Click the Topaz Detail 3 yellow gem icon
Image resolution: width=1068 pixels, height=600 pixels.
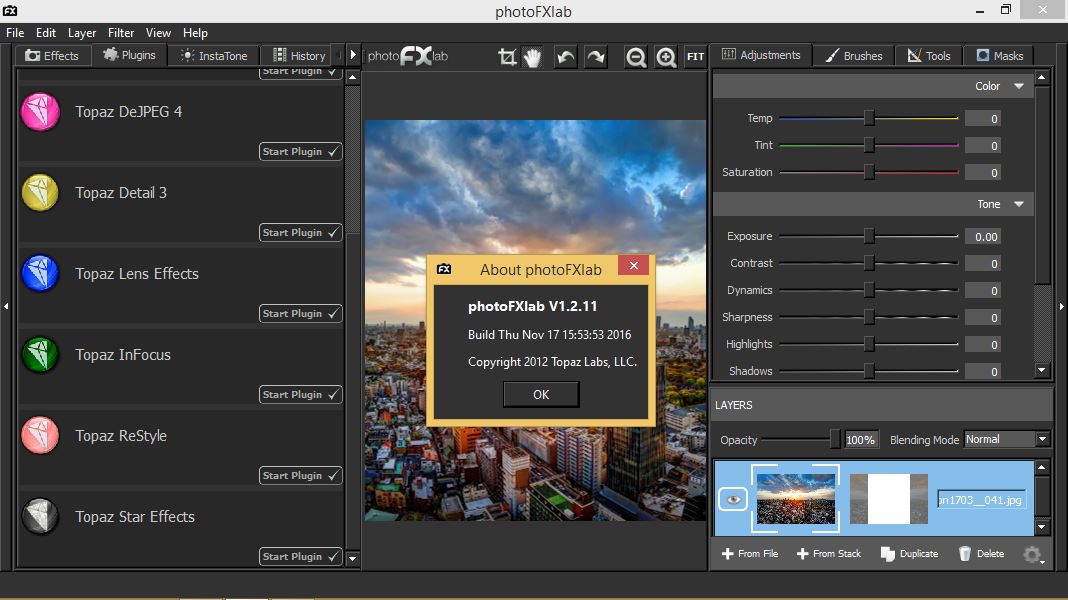point(40,193)
